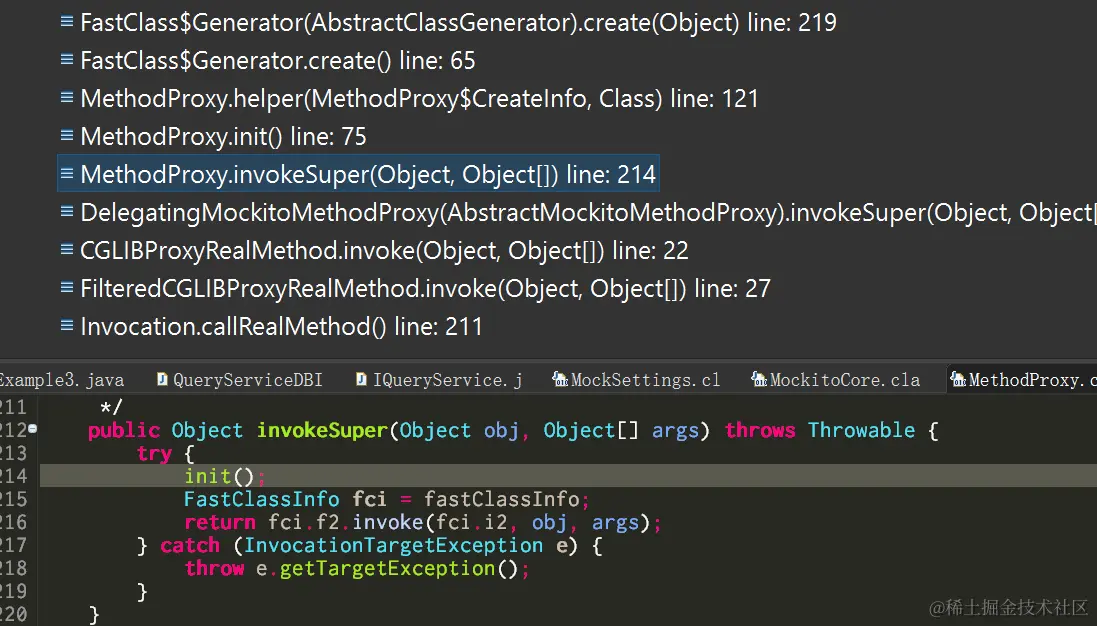The image size is (1097, 626).
Task: Click the init() call on highlighted line
Action: pos(219,476)
